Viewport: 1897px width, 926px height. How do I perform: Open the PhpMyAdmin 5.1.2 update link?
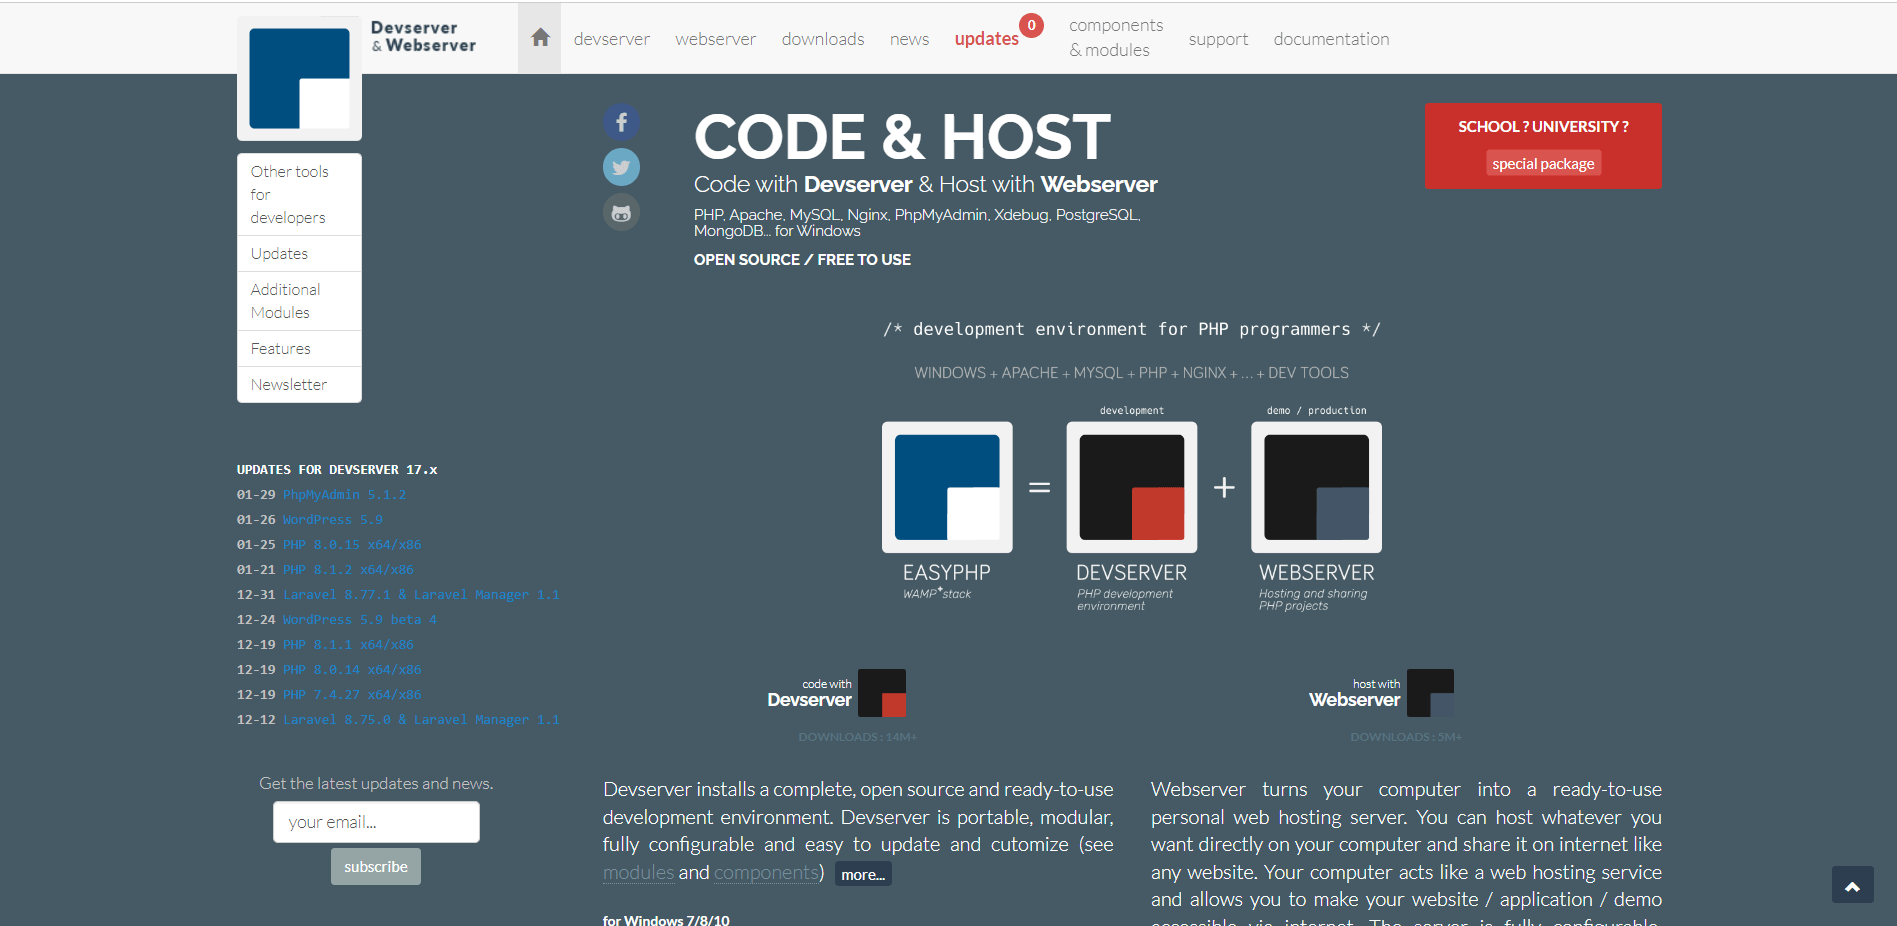(x=344, y=494)
